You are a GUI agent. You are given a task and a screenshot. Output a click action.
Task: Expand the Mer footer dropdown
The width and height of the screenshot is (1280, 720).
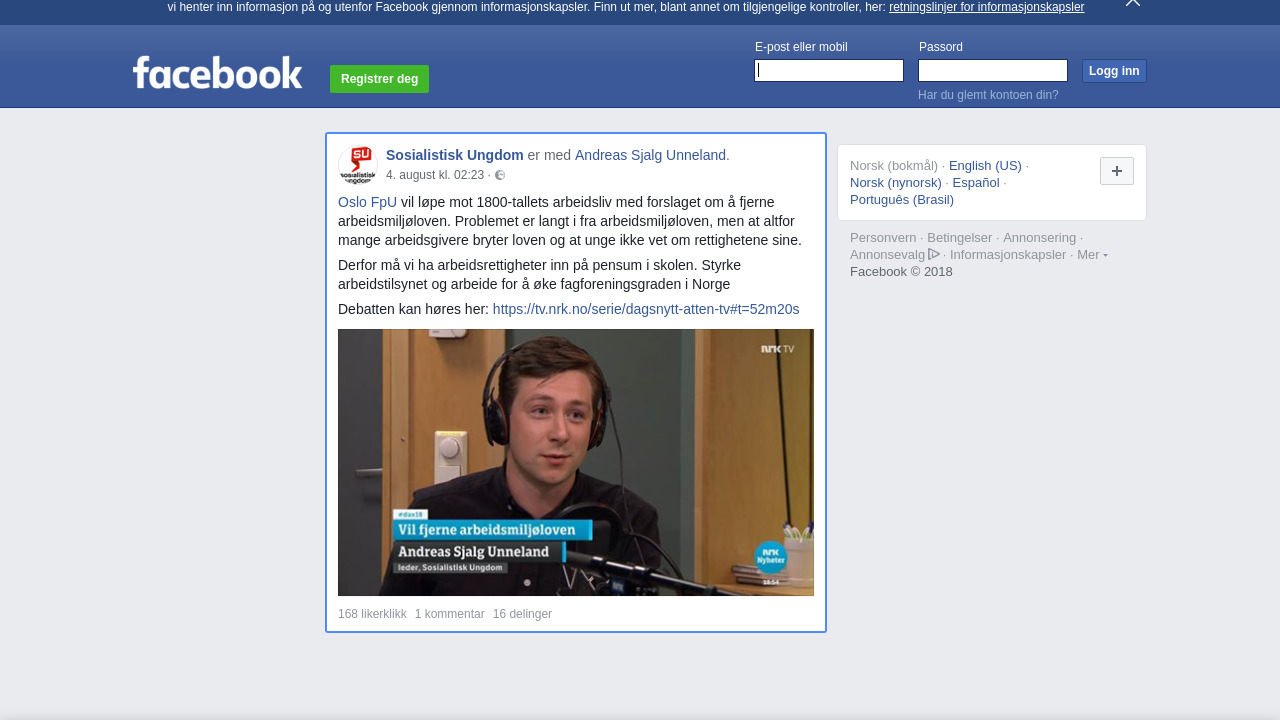point(1092,255)
